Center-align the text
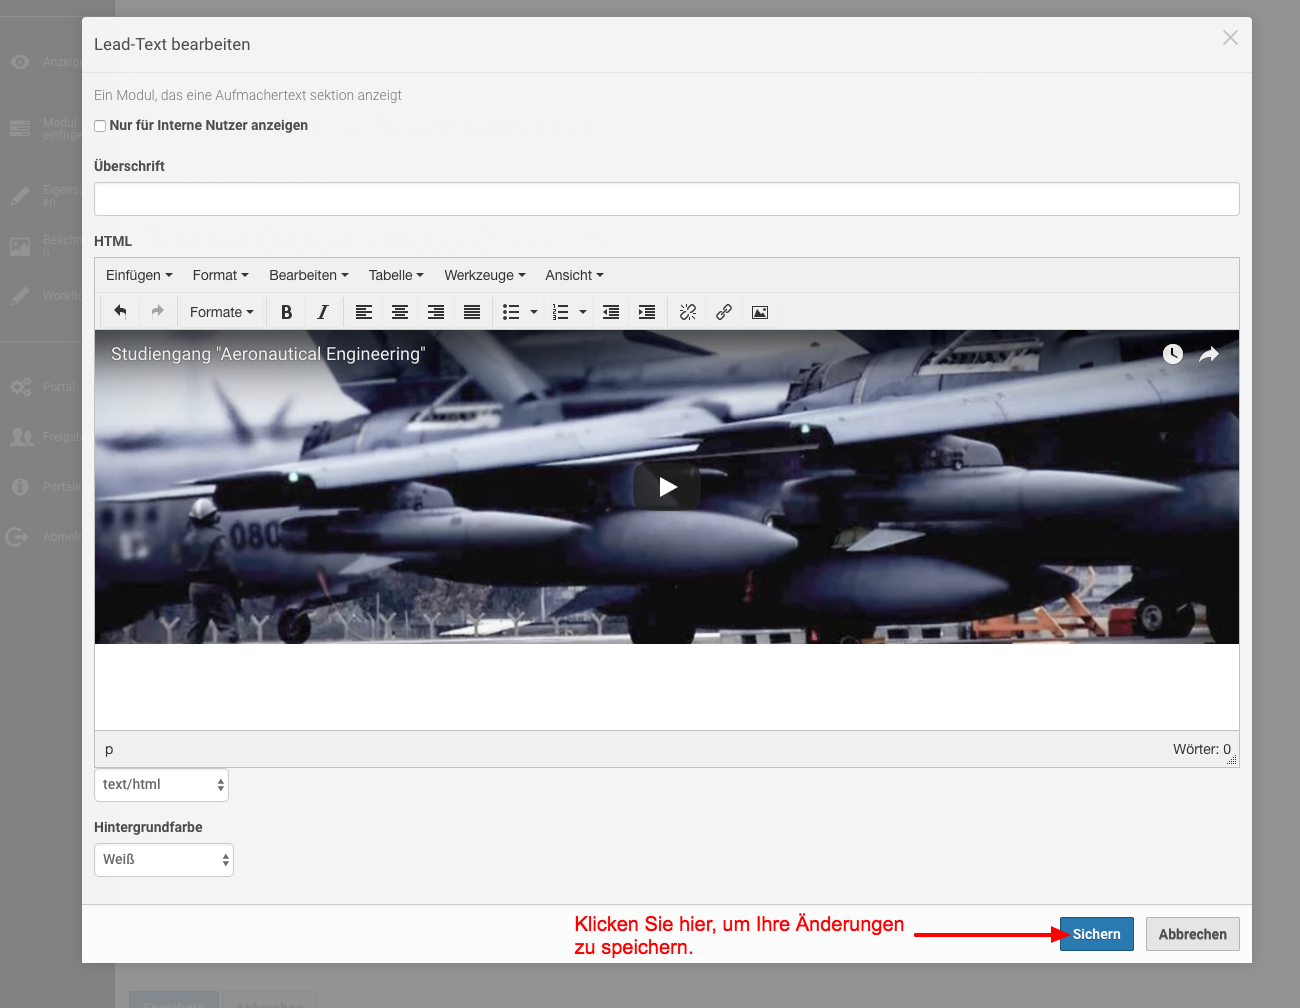This screenshot has width=1300, height=1008. tap(400, 312)
